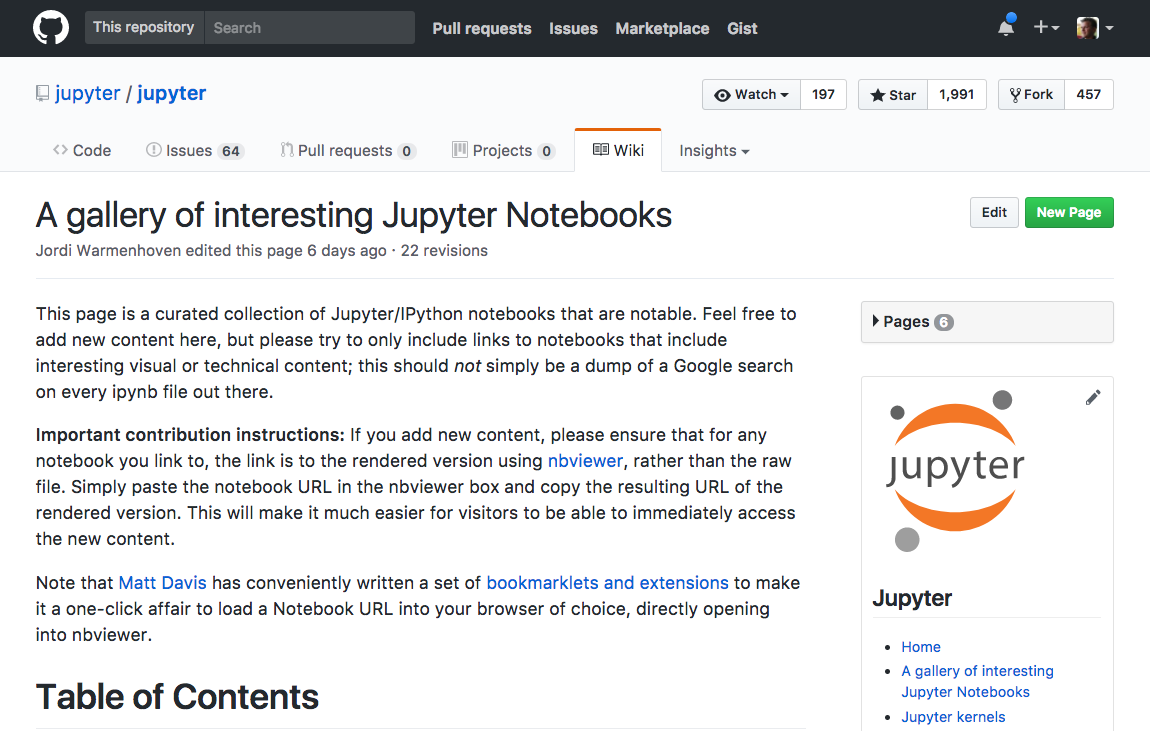Focus the Search input field
The height and width of the screenshot is (731, 1150).
pyautogui.click(x=310, y=27)
